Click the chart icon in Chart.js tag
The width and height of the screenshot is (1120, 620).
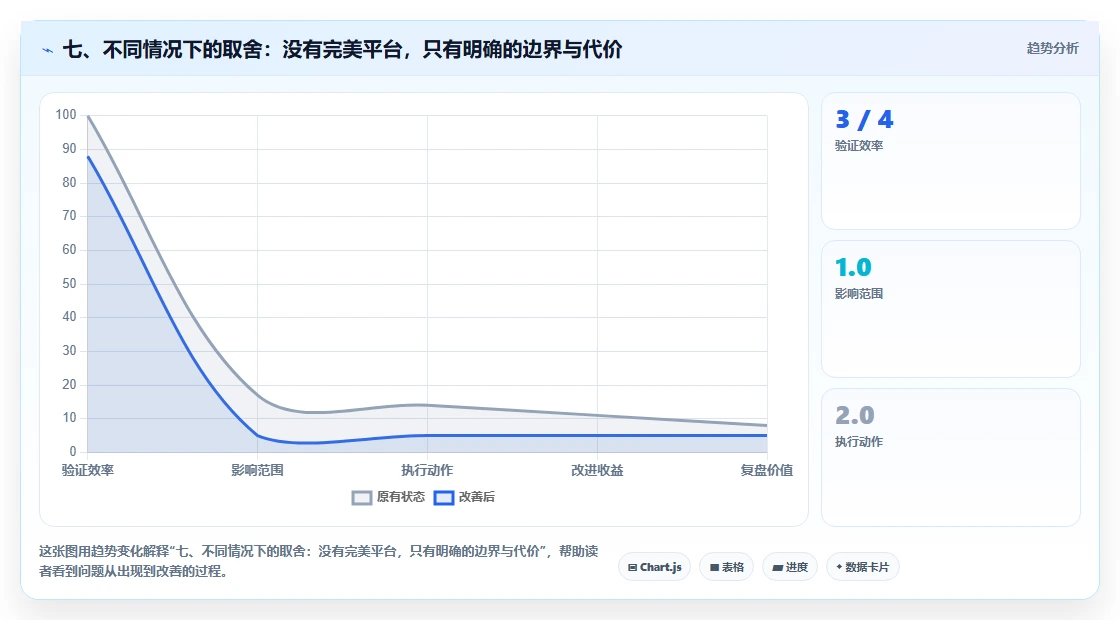632,567
